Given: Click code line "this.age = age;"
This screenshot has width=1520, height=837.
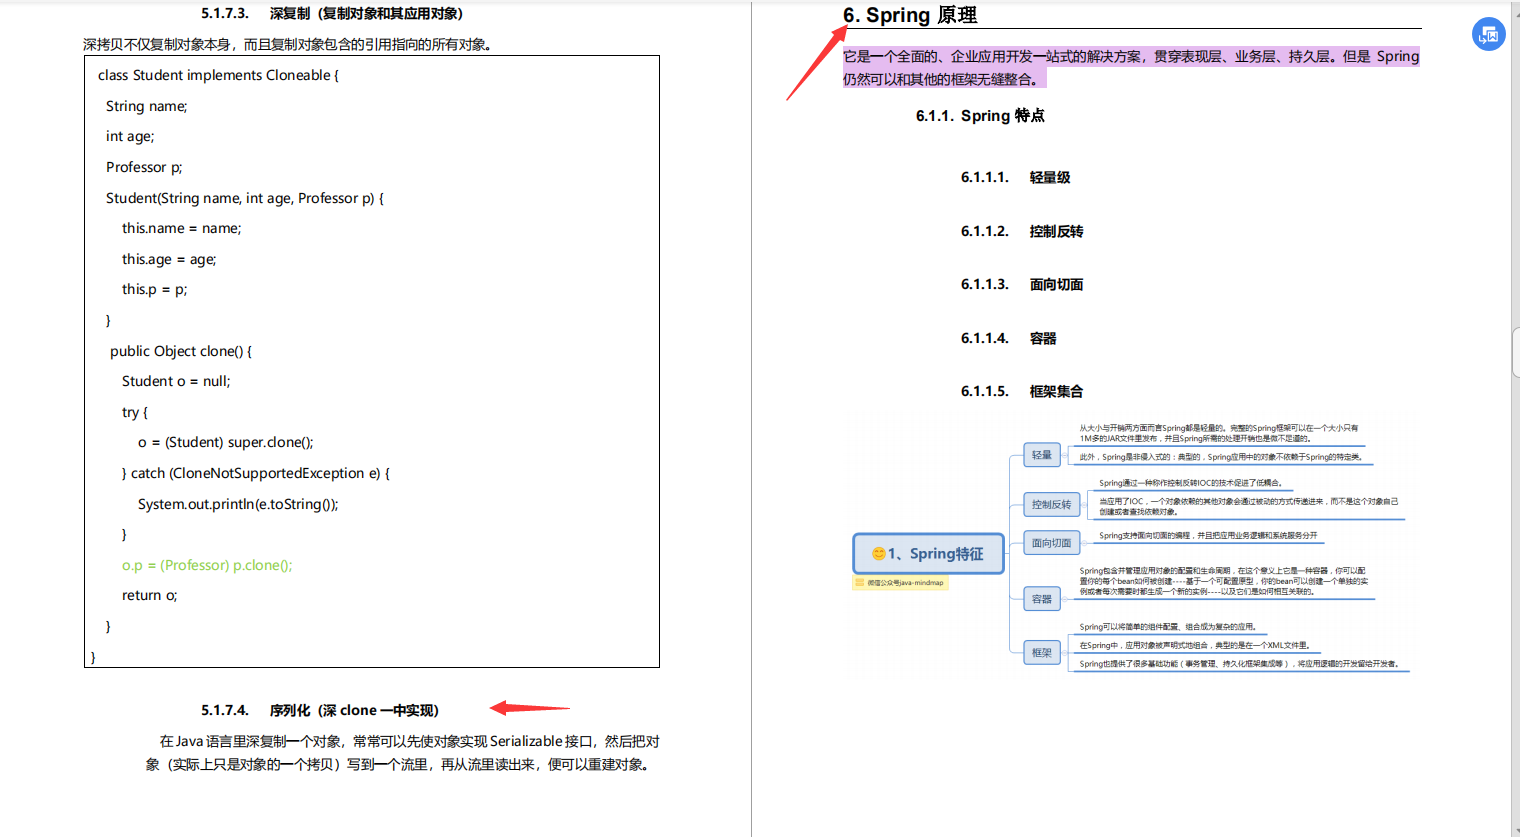Looking at the screenshot, I should (x=169, y=259).
